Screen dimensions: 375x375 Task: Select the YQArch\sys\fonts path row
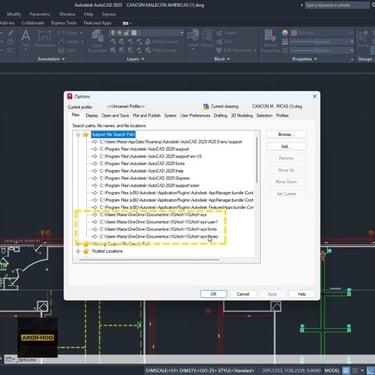tap(158, 229)
